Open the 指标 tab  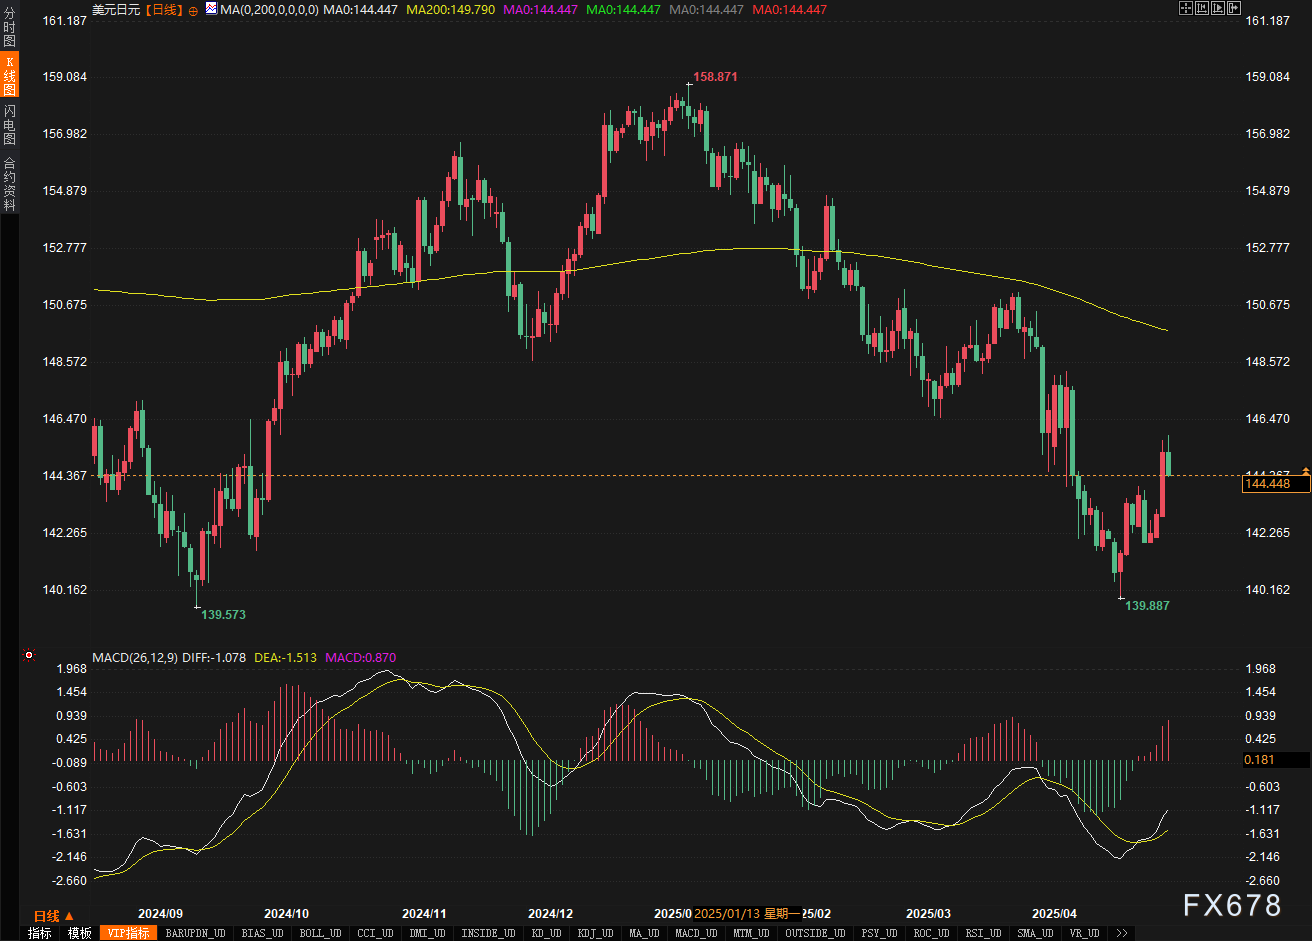40,933
